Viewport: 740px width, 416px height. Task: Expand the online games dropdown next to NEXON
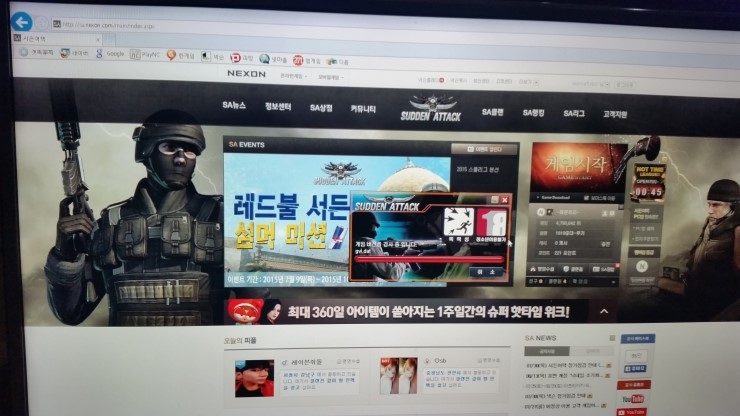click(x=294, y=76)
